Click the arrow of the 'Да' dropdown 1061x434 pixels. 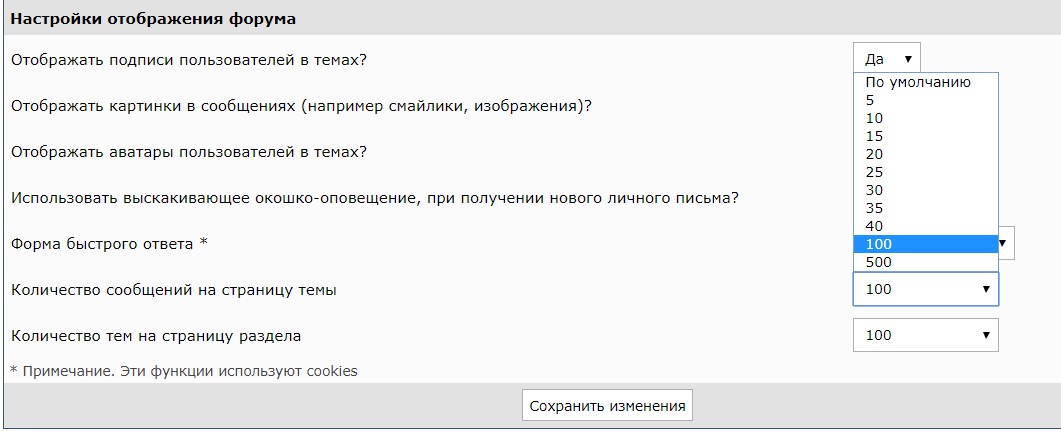tap(908, 59)
